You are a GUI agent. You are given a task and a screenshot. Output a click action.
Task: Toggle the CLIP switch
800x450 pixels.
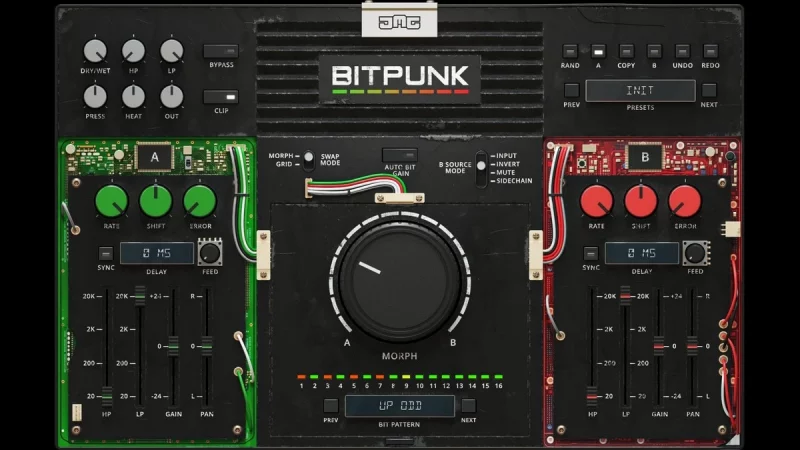[x=221, y=97]
